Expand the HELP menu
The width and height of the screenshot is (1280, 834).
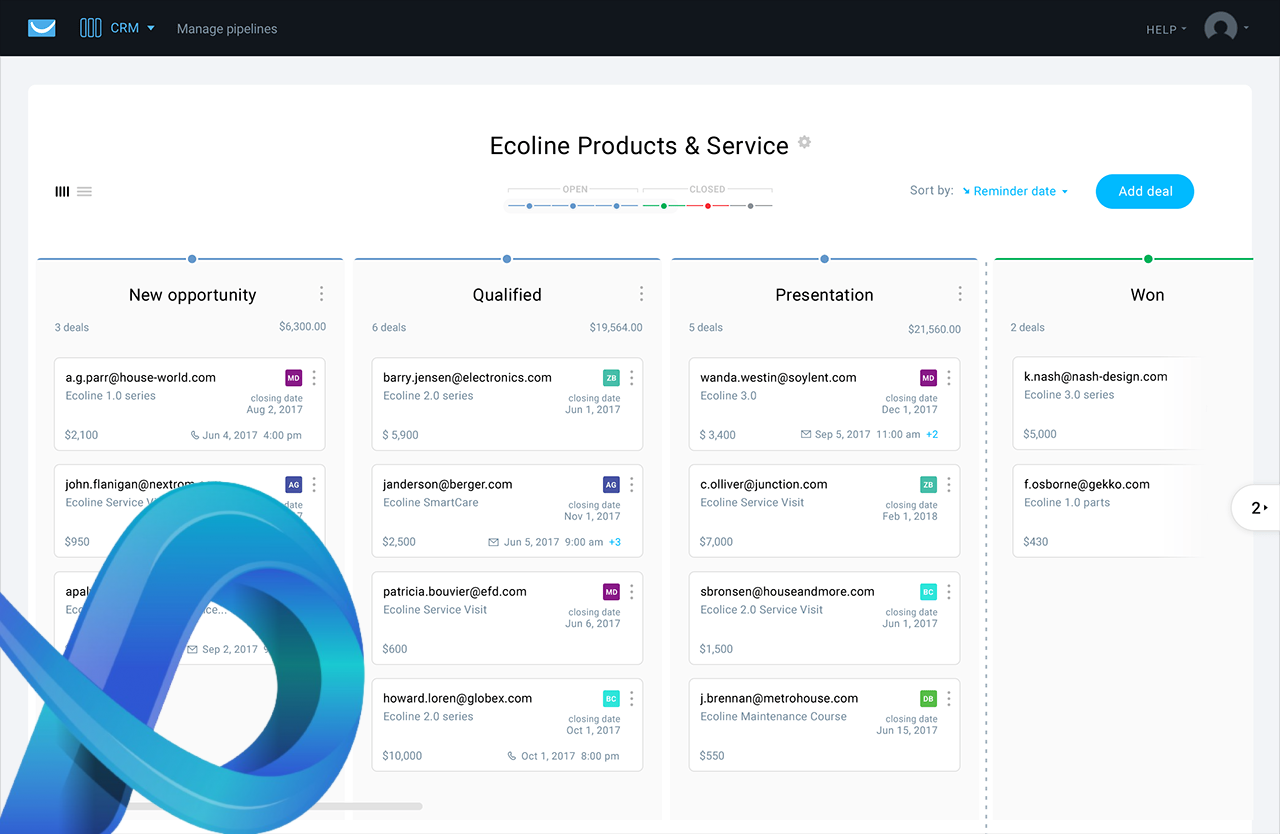[x=1166, y=29]
